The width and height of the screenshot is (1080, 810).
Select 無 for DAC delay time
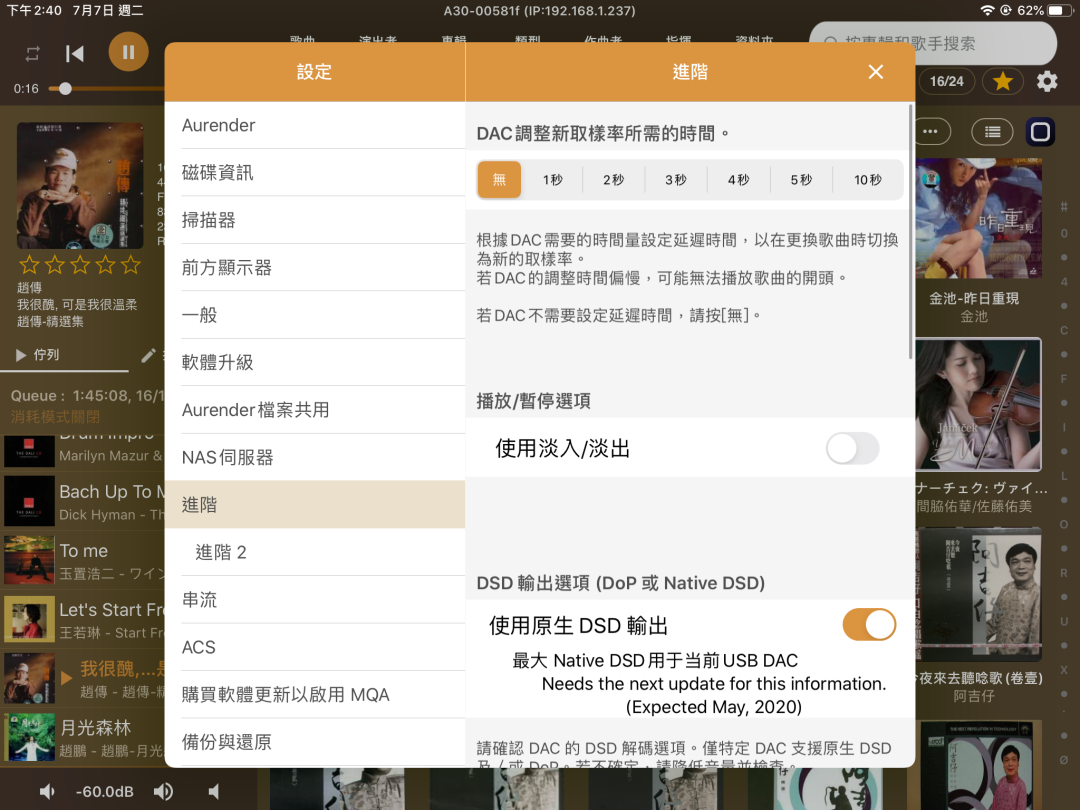(498, 179)
